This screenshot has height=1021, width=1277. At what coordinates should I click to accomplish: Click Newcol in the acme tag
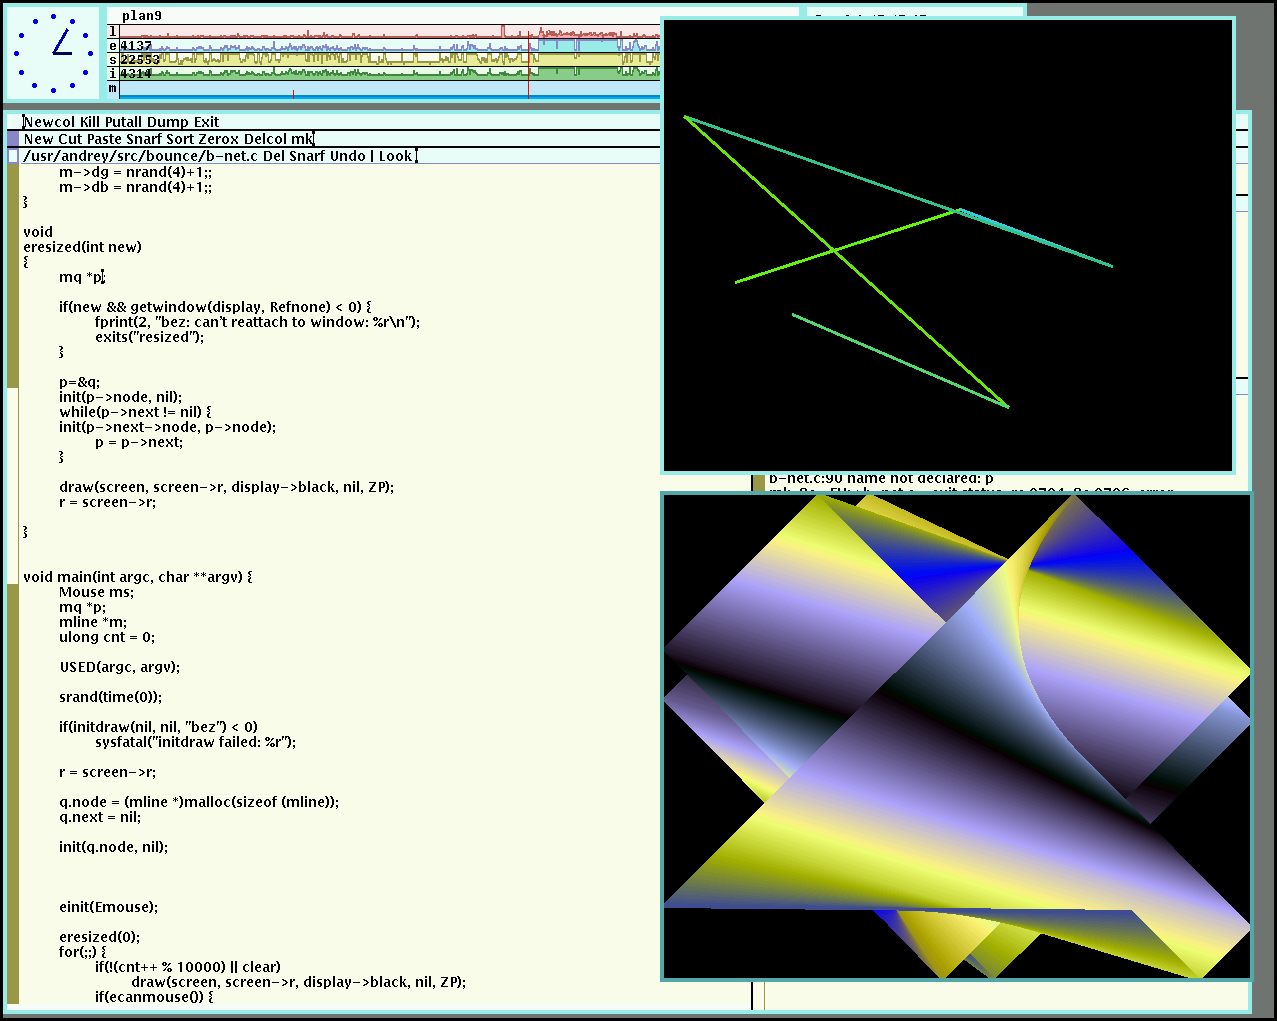pyautogui.click(x=49, y=122)
